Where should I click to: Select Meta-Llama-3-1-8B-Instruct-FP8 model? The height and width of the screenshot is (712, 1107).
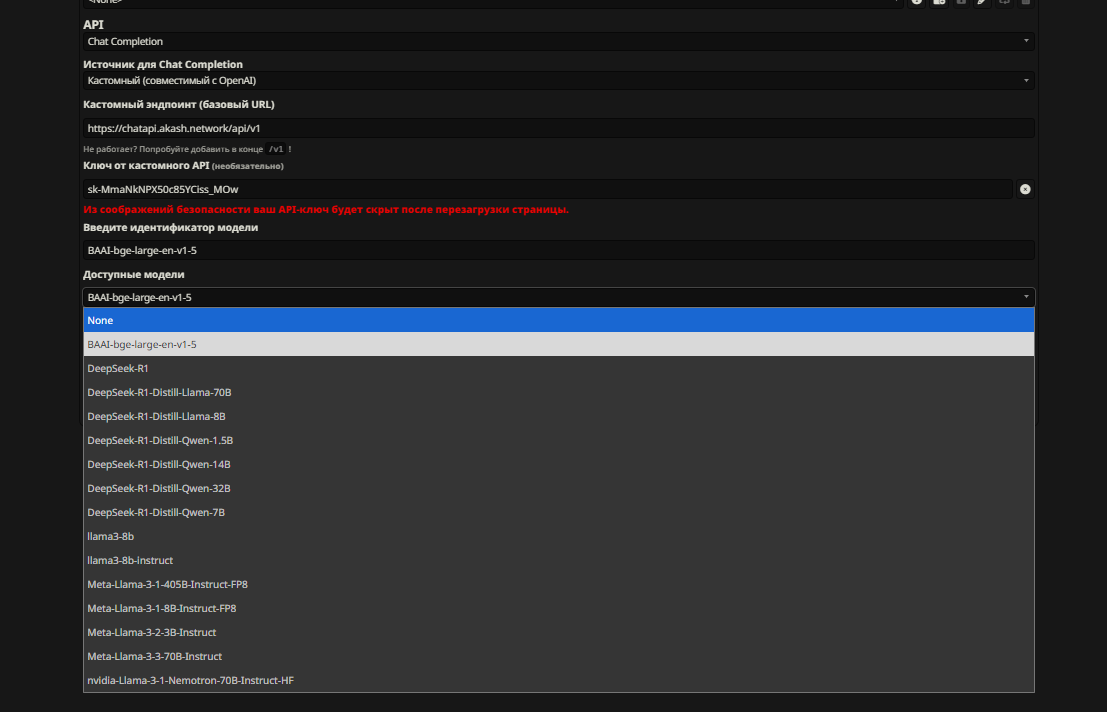(558, 608)
